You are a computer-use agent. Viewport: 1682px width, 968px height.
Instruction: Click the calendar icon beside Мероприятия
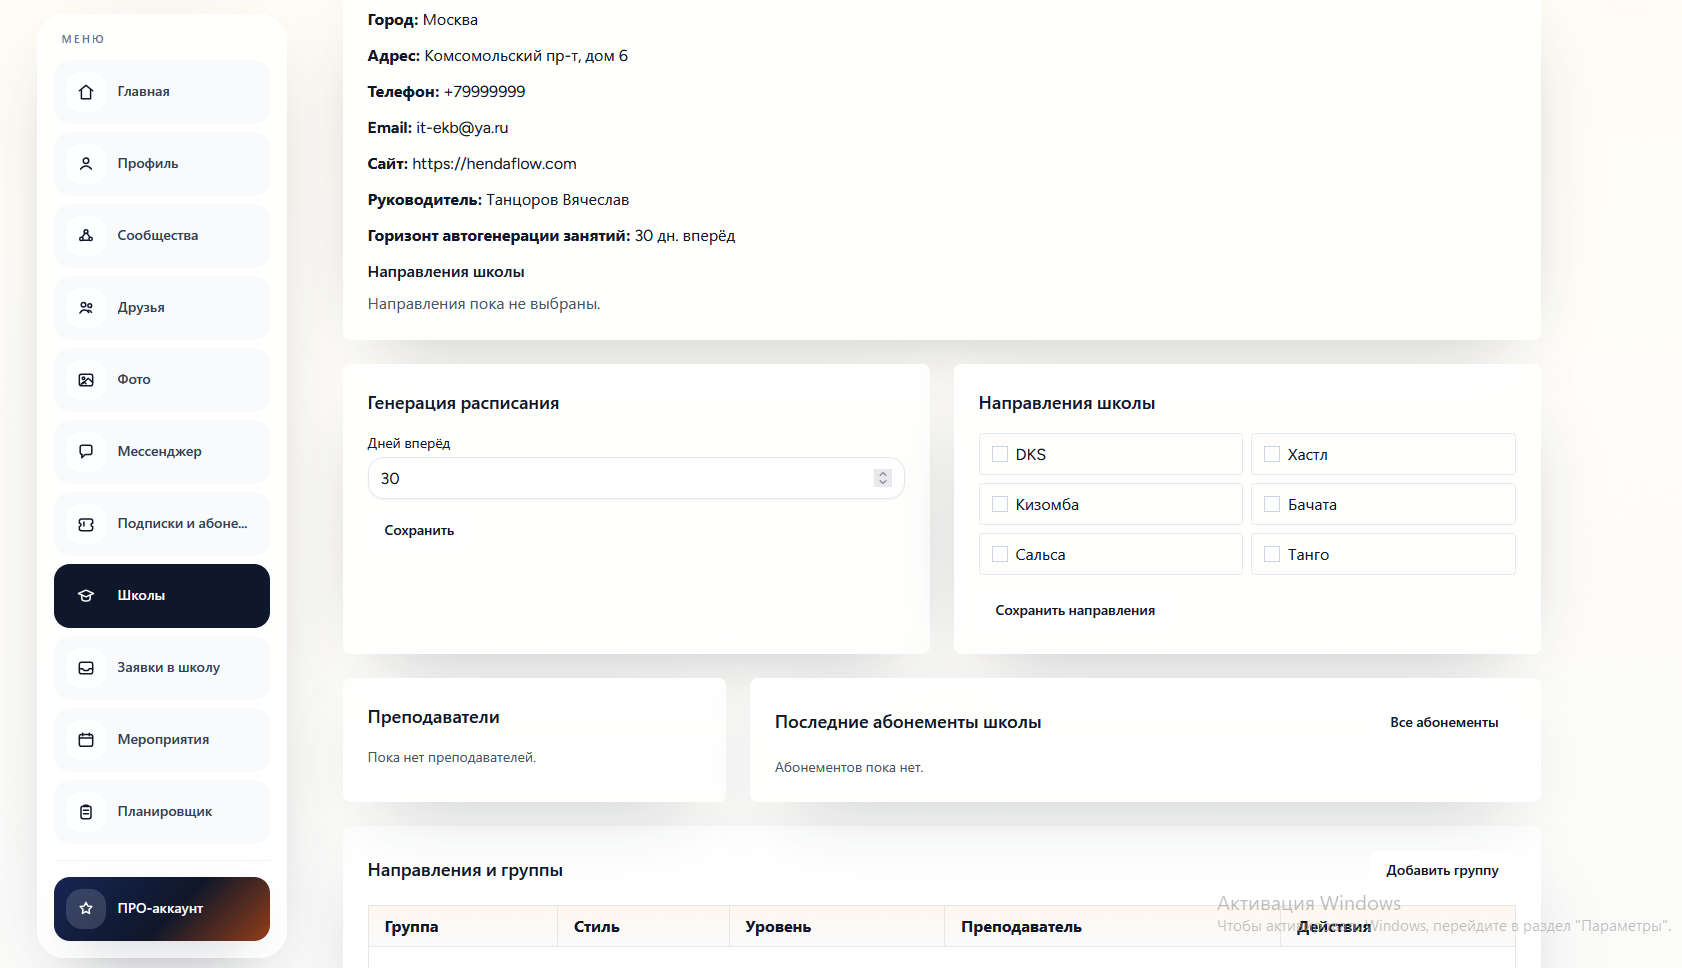[x=86, y=740]
